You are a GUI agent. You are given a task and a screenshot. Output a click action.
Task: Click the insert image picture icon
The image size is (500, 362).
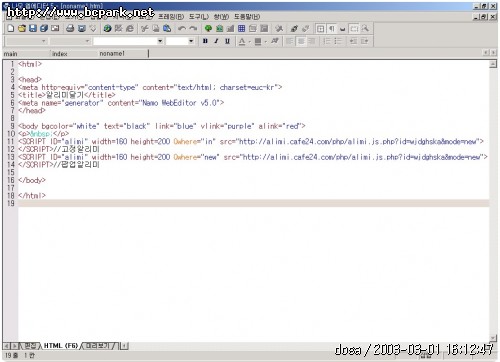219,28
